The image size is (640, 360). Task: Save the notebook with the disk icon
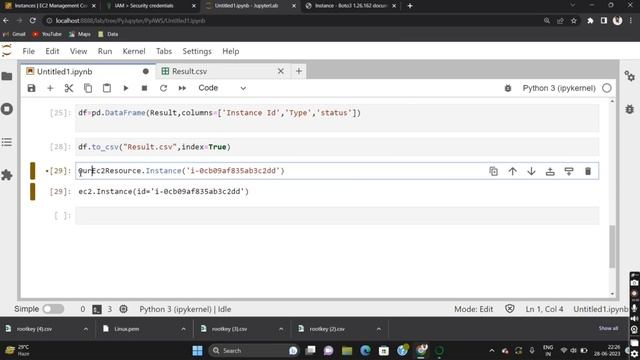(x=31, y=88)
